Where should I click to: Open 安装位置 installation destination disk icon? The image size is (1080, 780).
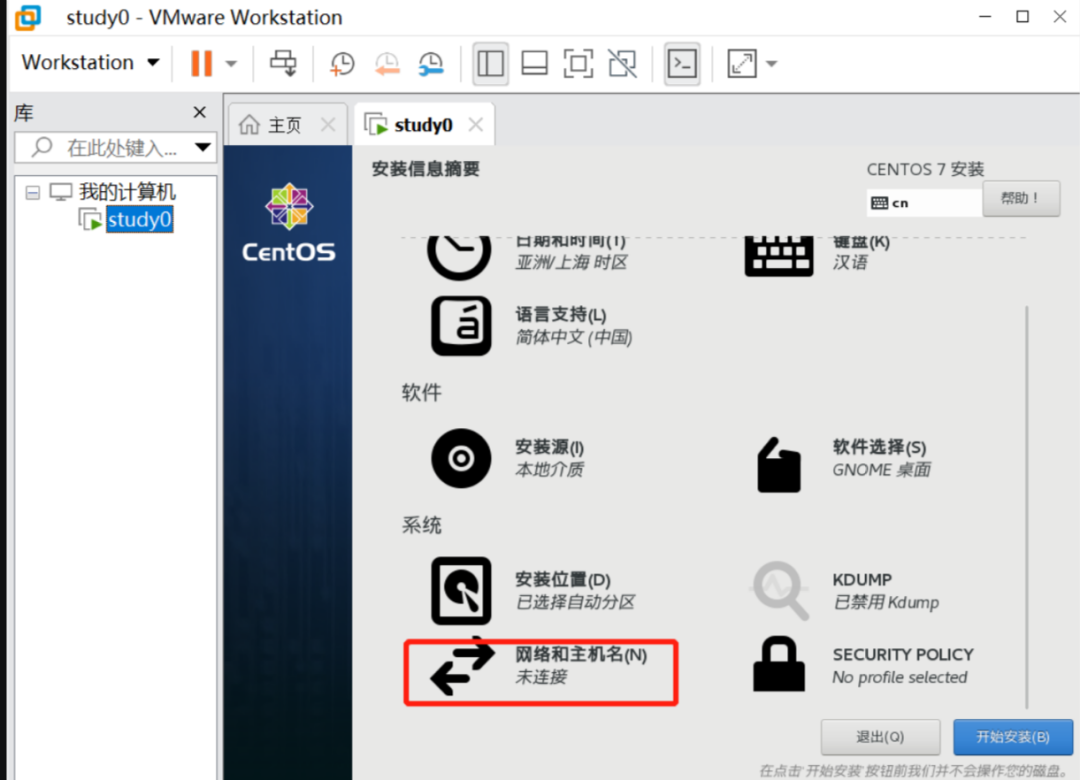tap(461, 591)
